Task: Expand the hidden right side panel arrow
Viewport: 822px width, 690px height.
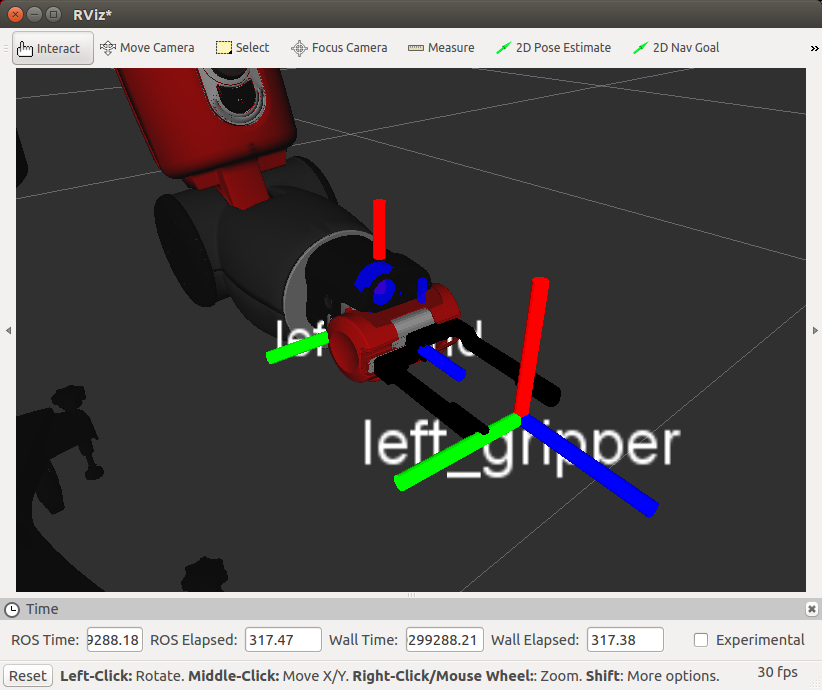Action: (815, 330)
